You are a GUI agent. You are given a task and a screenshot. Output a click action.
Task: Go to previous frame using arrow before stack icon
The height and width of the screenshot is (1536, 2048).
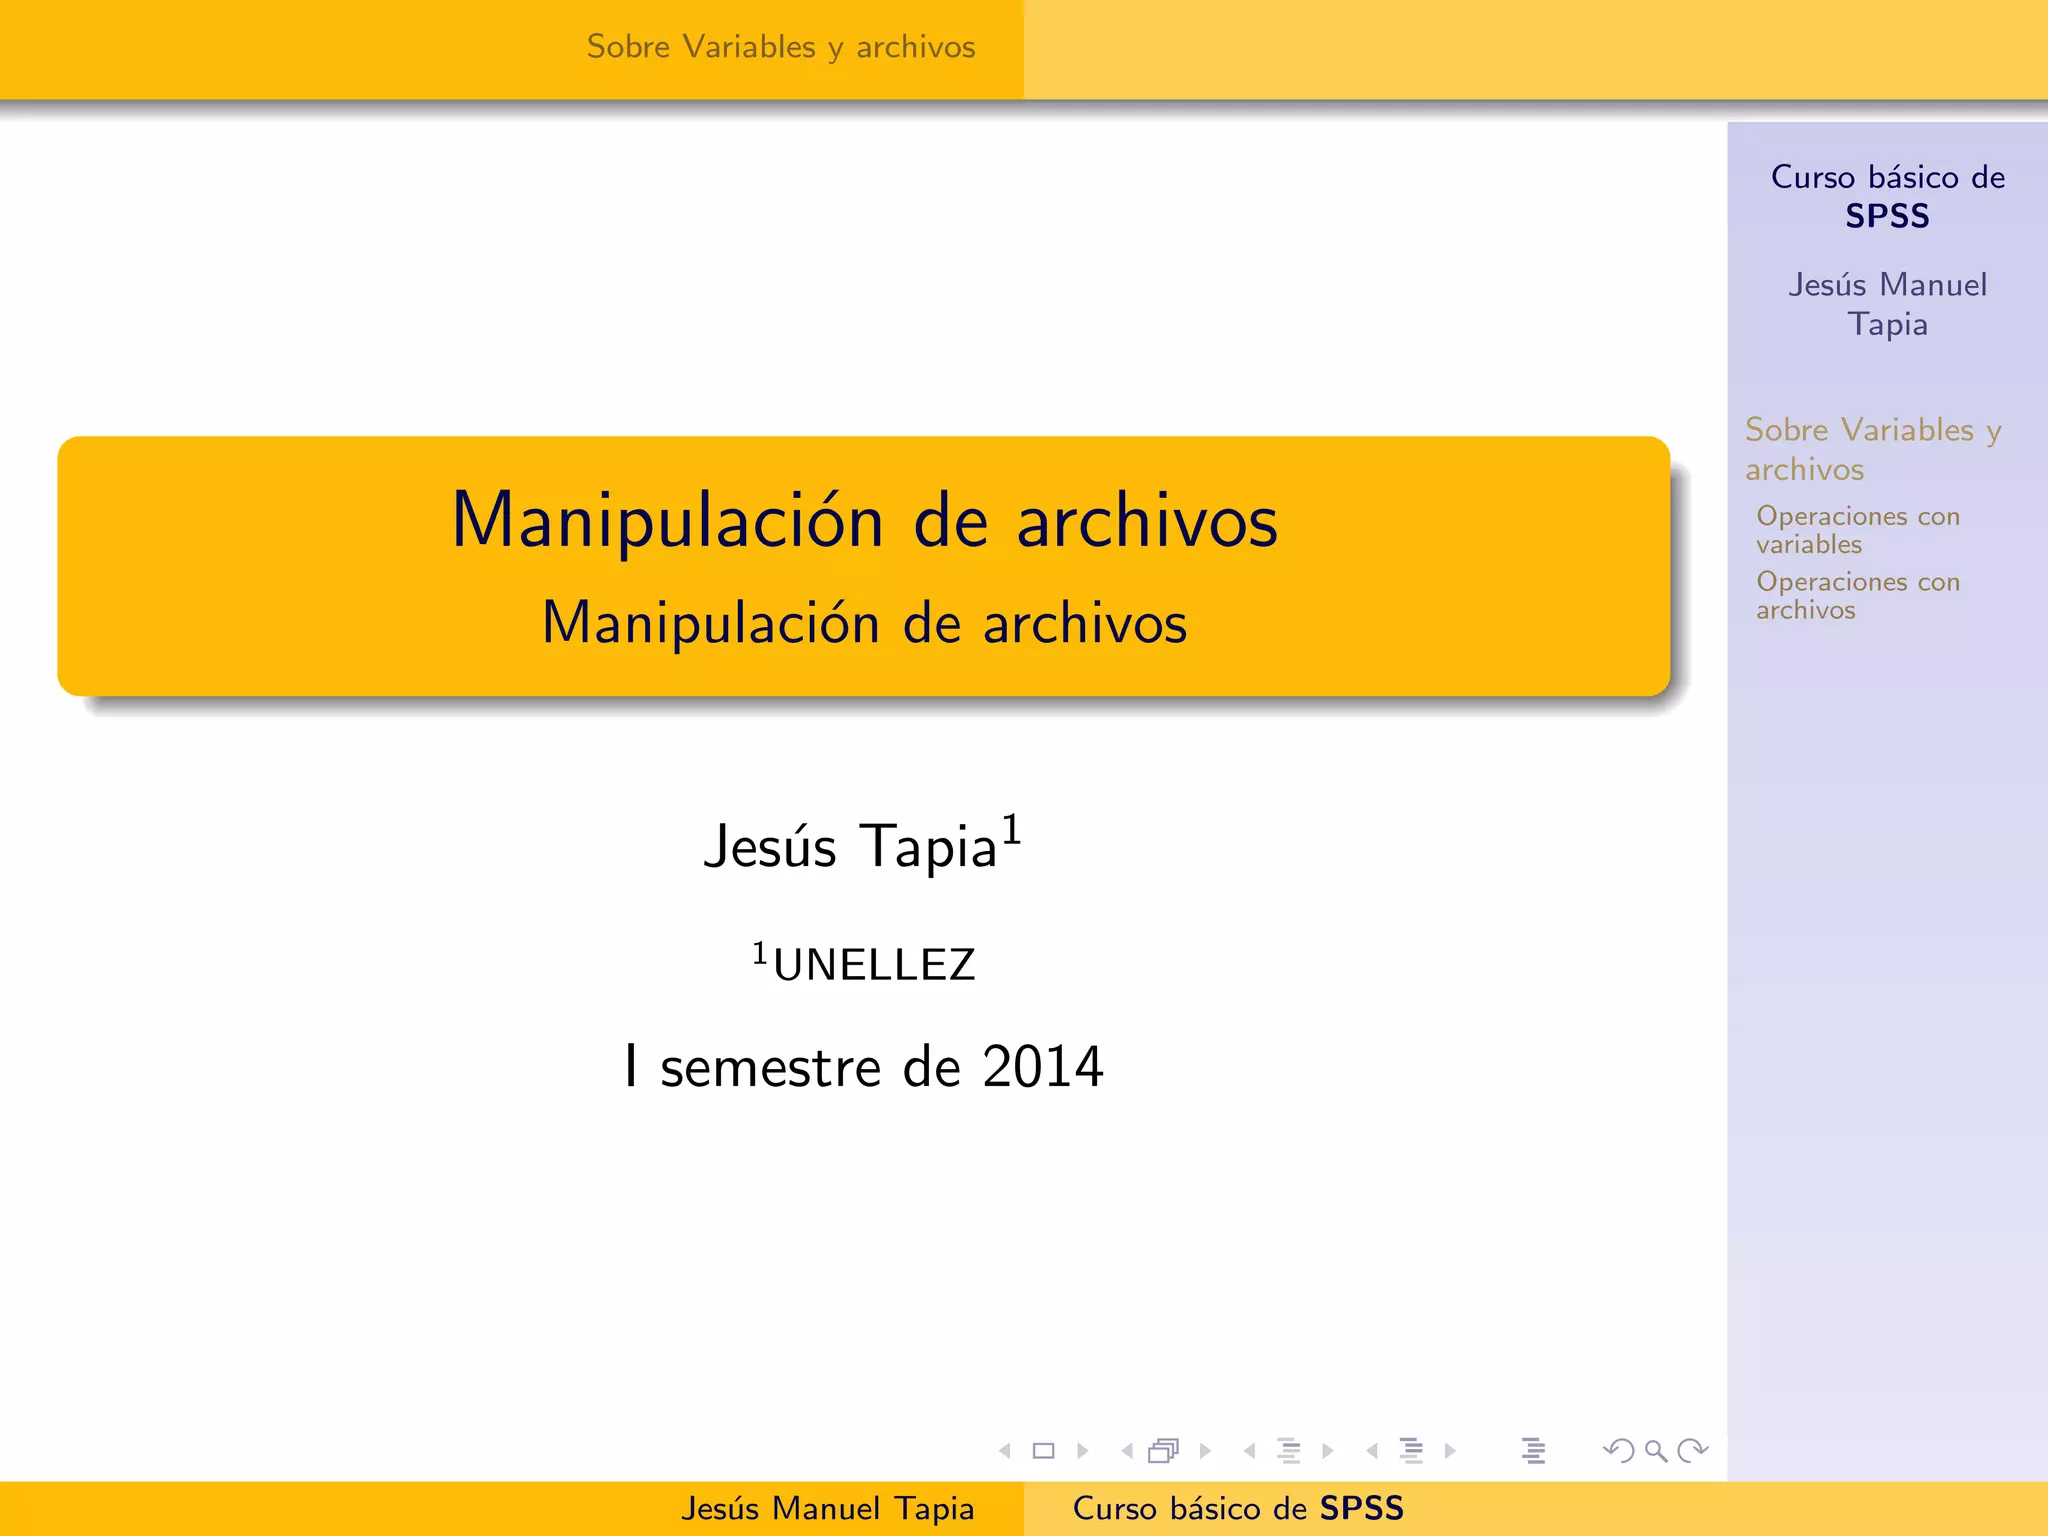(x=1127, y=1451)
